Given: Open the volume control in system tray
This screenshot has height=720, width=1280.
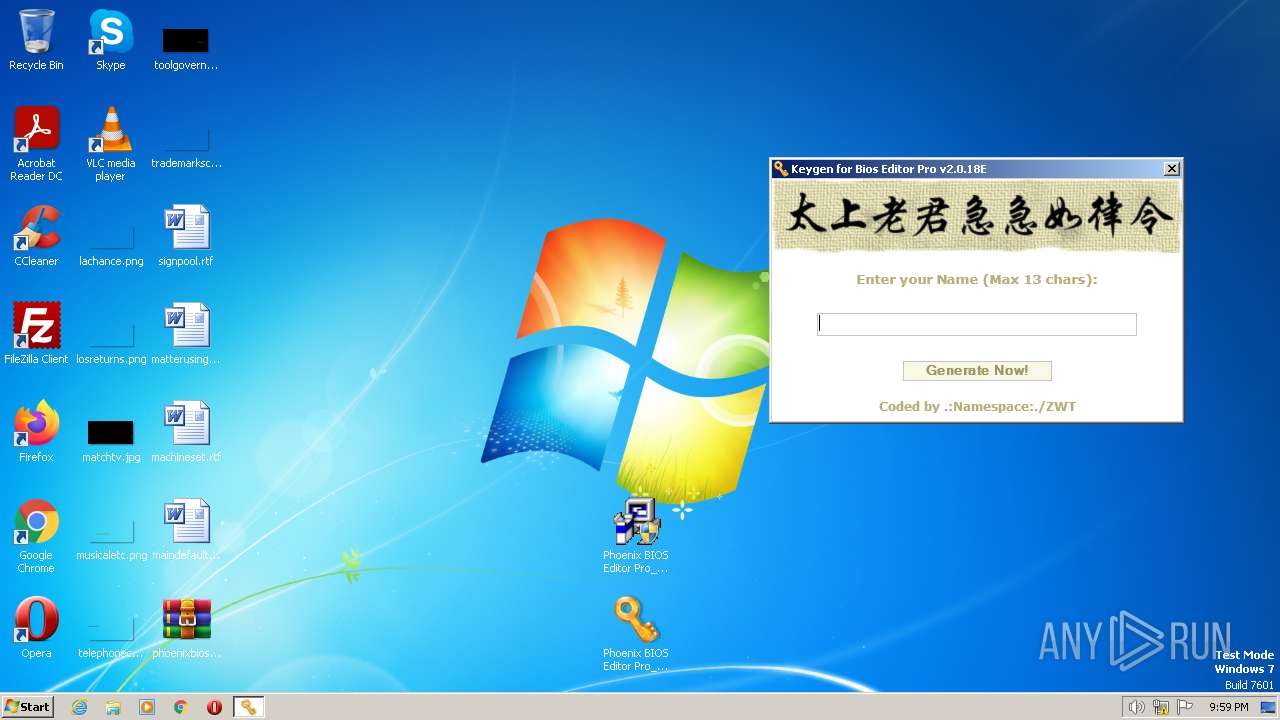Looking at the screenshot, I should [1136, 707].
